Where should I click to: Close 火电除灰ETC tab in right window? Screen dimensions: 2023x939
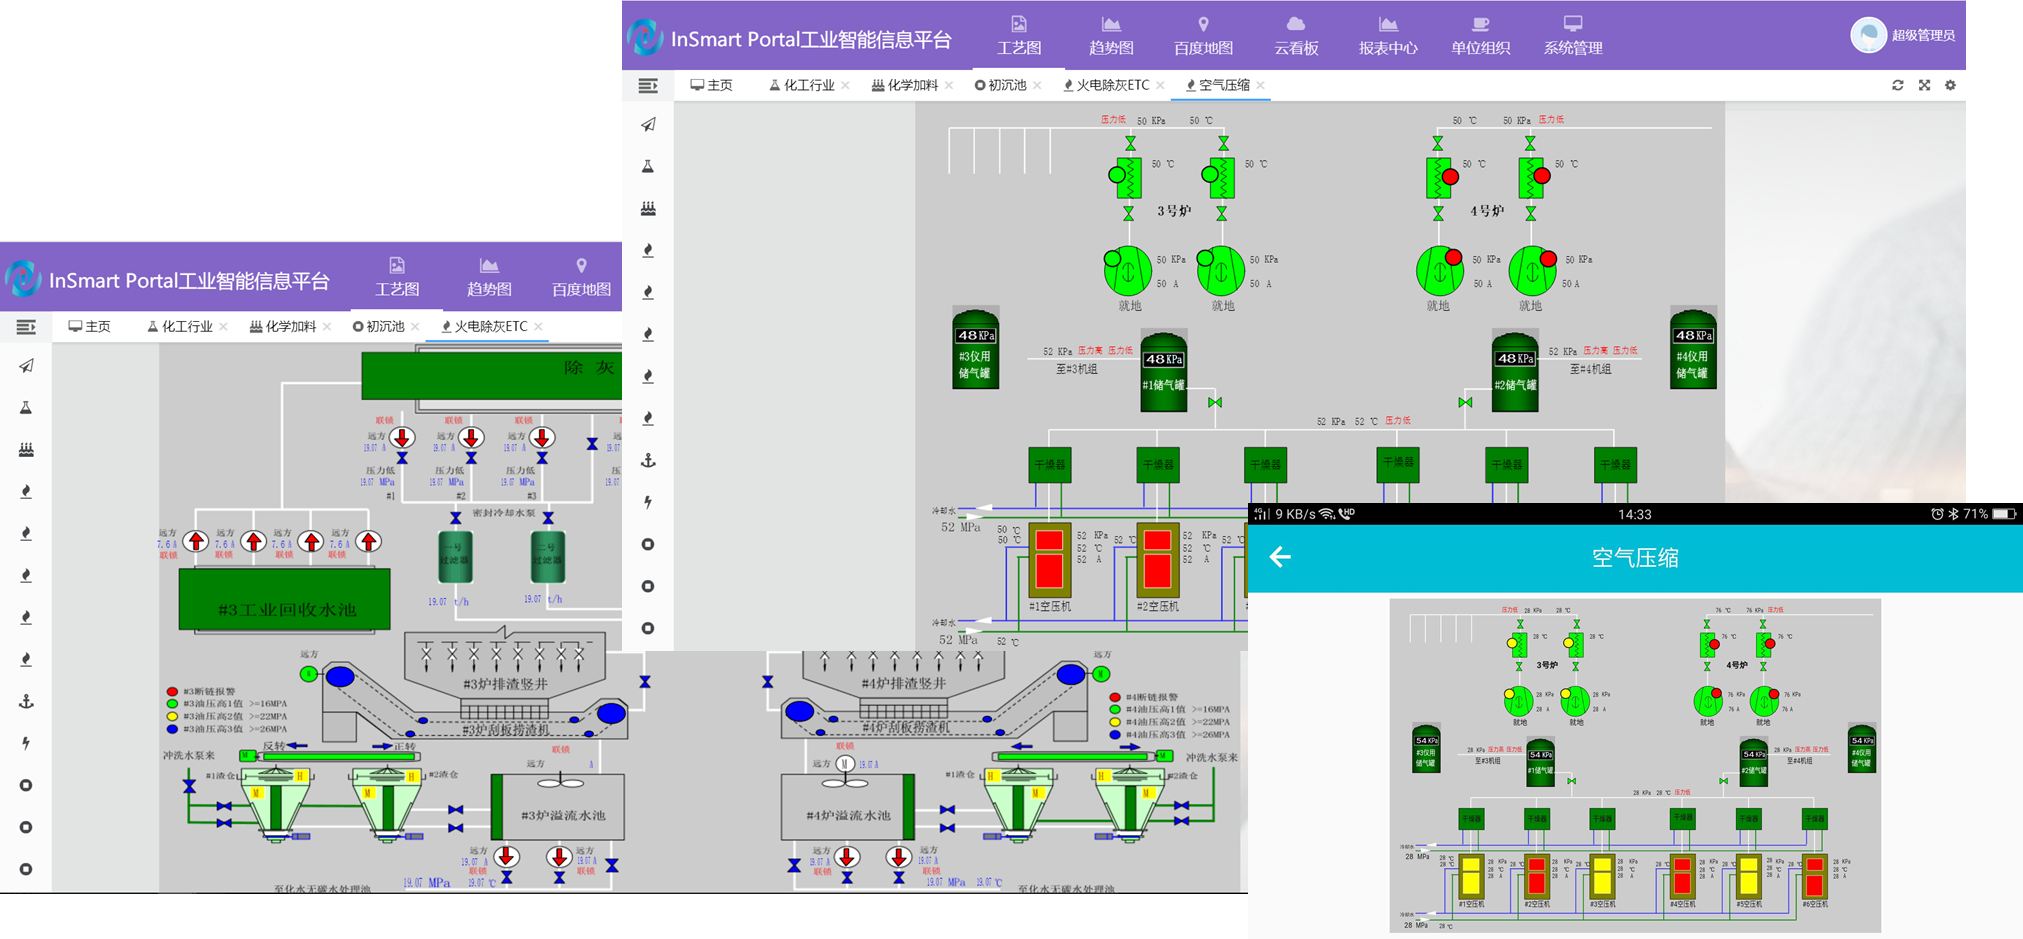point(1160,86)
